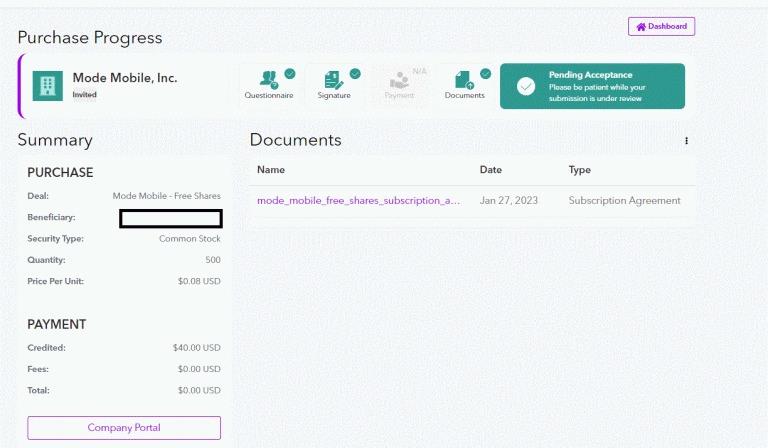
Task: Click the PURCHASE section heading
Action: click(x=60, y=172)
